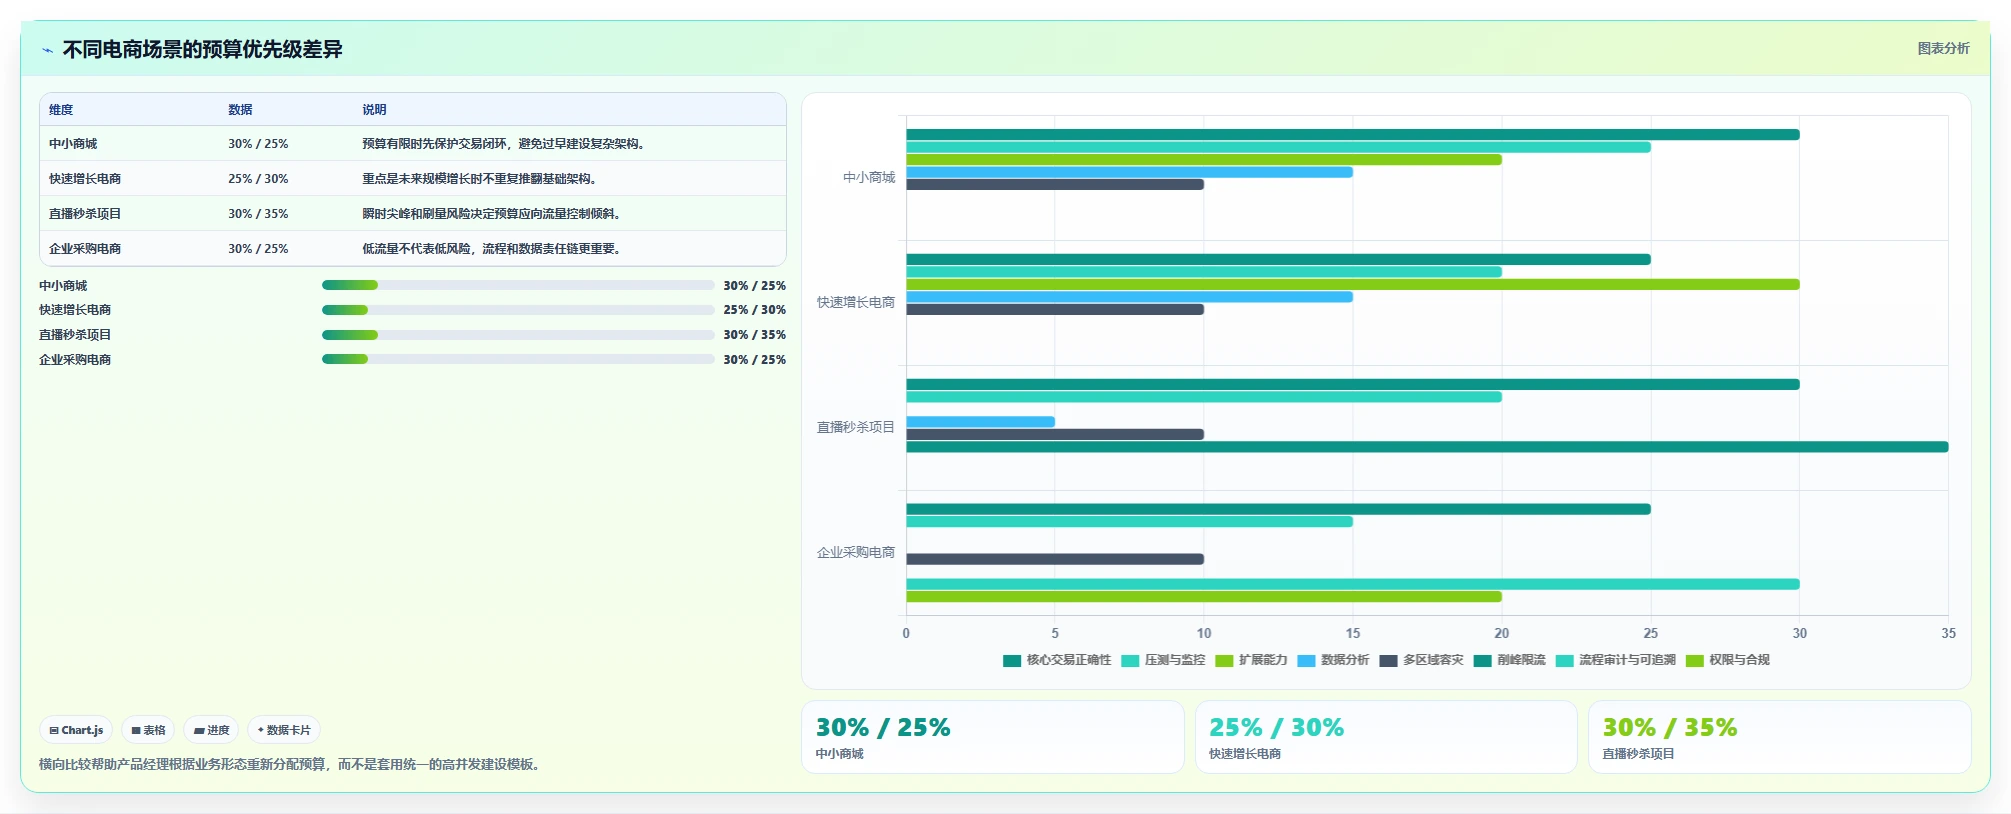The width and height of the screenshot is (2011, 814).
Task: Click the 25% / 30% value beside the progress bar
Action: pyautogui.click(x=755, y=310)
